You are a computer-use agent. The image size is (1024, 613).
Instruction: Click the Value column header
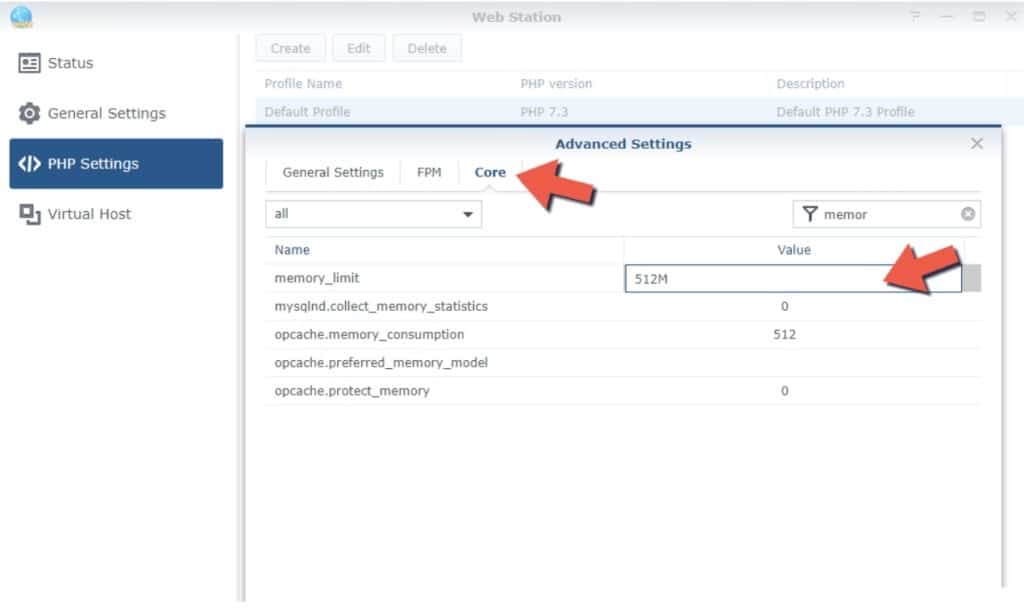click(793, 250)
